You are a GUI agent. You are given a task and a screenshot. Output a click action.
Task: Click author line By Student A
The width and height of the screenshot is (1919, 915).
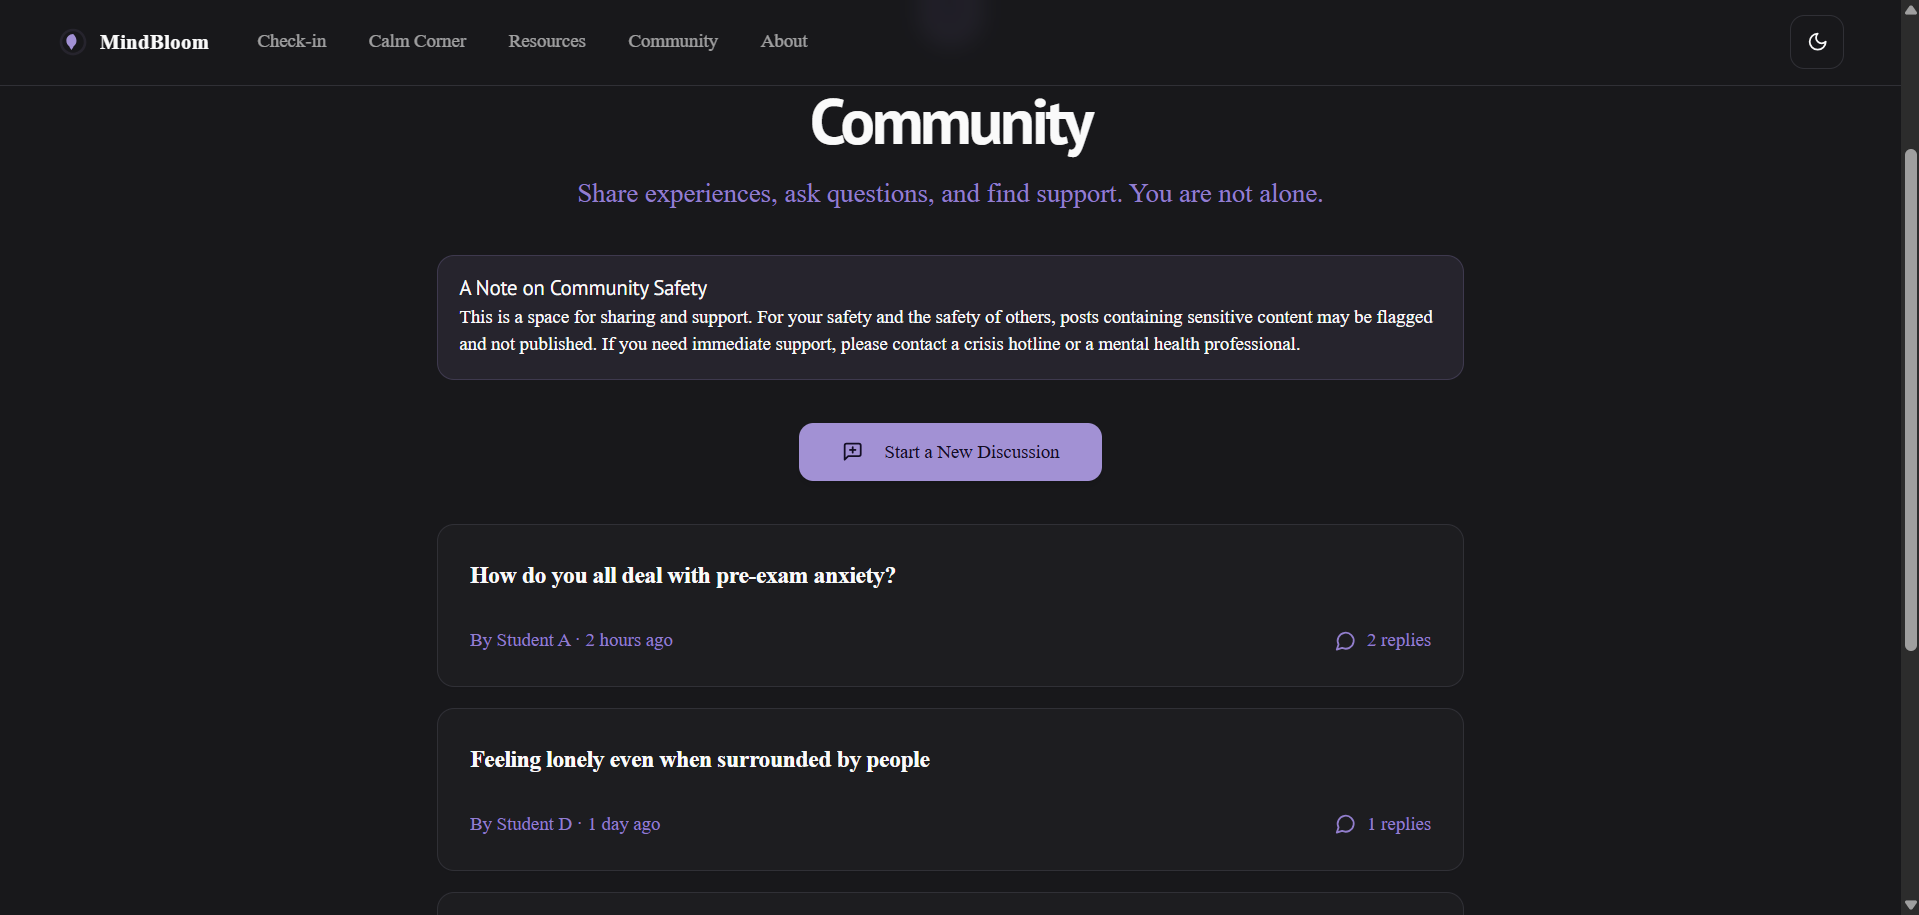[x=520, y=641]
